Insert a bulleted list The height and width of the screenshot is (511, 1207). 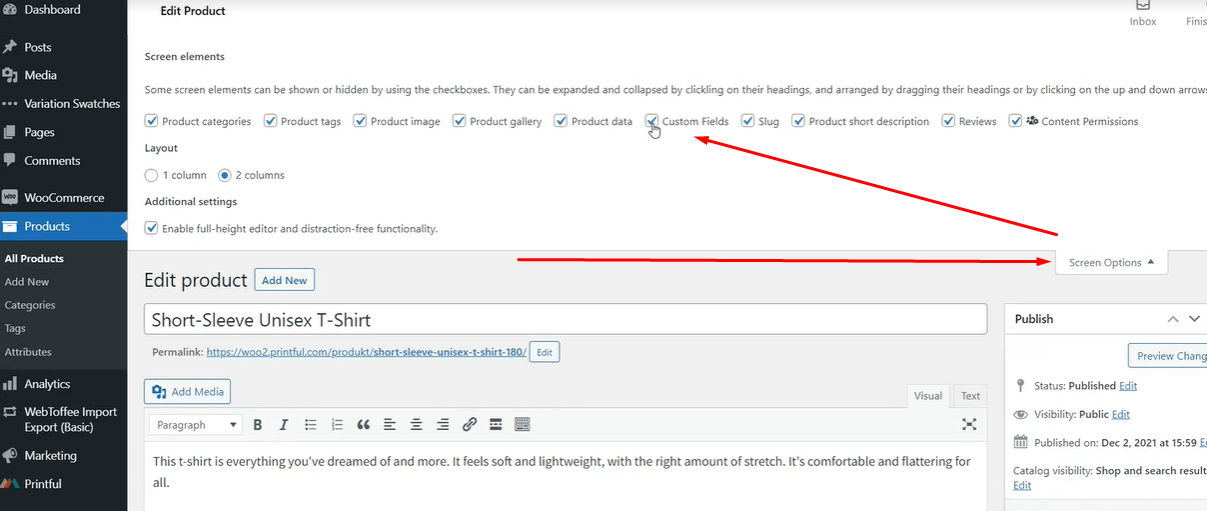pyautogui.click(x=310, y=425)
